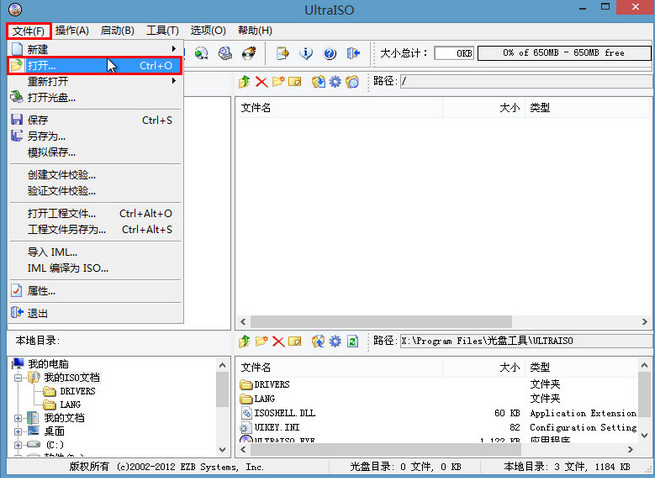The width and height of the screenshot is (655, 478).
Task: Choose 验证文件校验... menu entry
Action: click(95, 191)
